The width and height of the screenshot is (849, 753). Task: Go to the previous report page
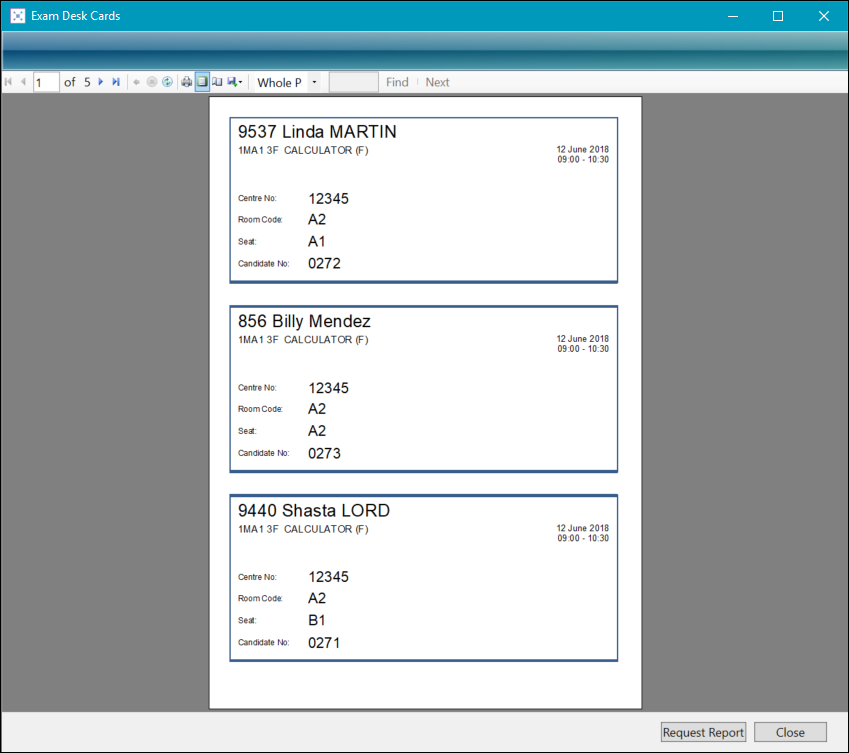[x=23, y=82]
